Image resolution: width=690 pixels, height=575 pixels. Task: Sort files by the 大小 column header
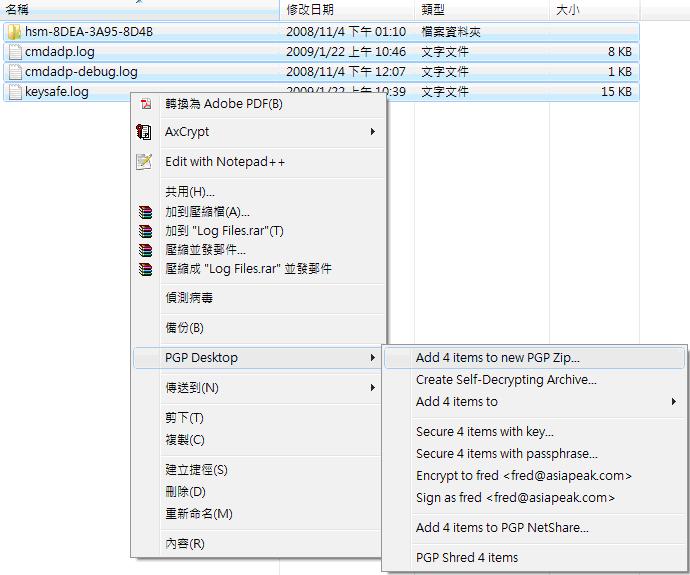pos(566,9)
